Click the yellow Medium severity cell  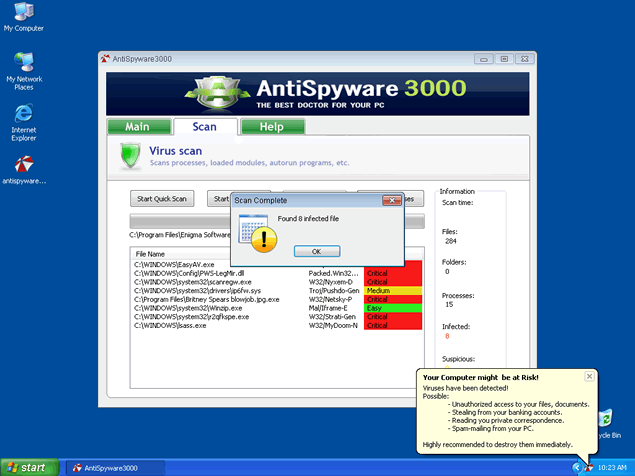(392, 290)
